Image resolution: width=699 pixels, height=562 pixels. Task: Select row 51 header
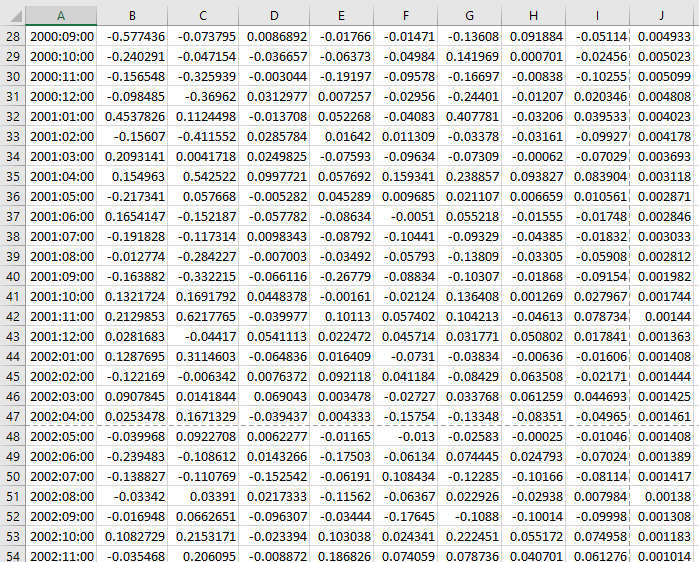tap(13, 496)
